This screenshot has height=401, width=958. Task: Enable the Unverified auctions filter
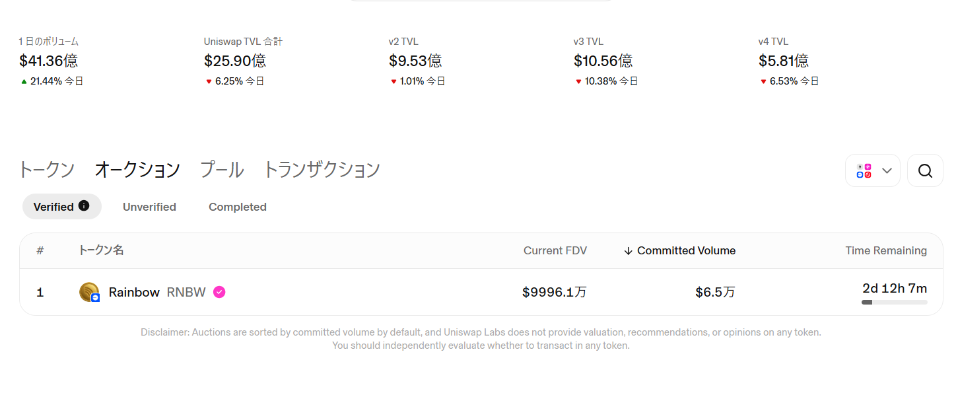(149, 207)
